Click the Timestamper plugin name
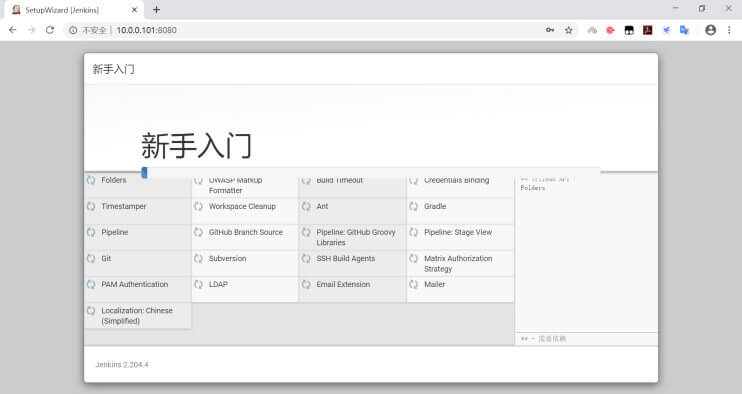The width and height of the screenshot is (742, 394). [x=124, y=206]
